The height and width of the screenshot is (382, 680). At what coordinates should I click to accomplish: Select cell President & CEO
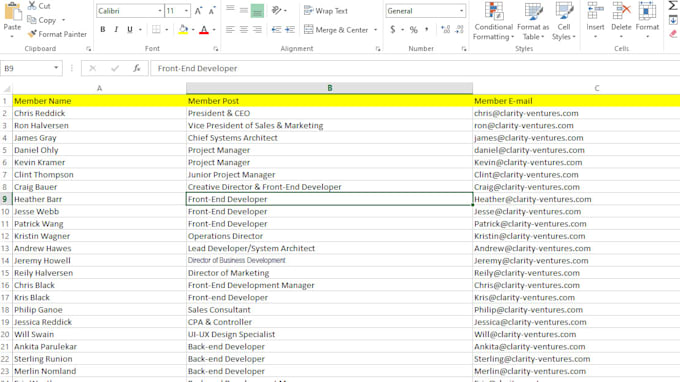pos(329,113)
